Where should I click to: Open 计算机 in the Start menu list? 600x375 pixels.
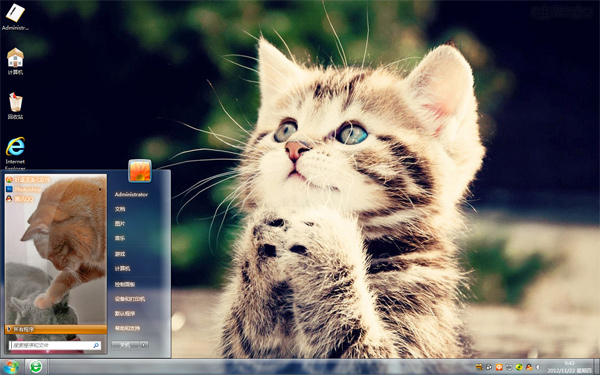point(122,269)
